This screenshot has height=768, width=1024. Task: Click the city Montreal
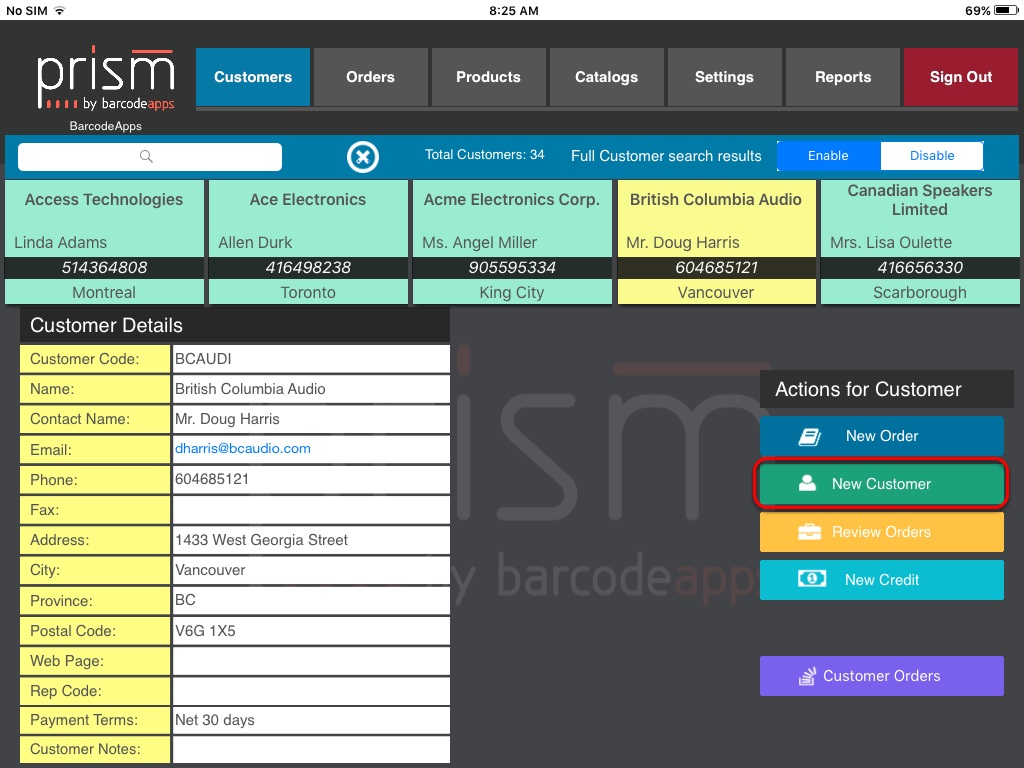point(104,293)
